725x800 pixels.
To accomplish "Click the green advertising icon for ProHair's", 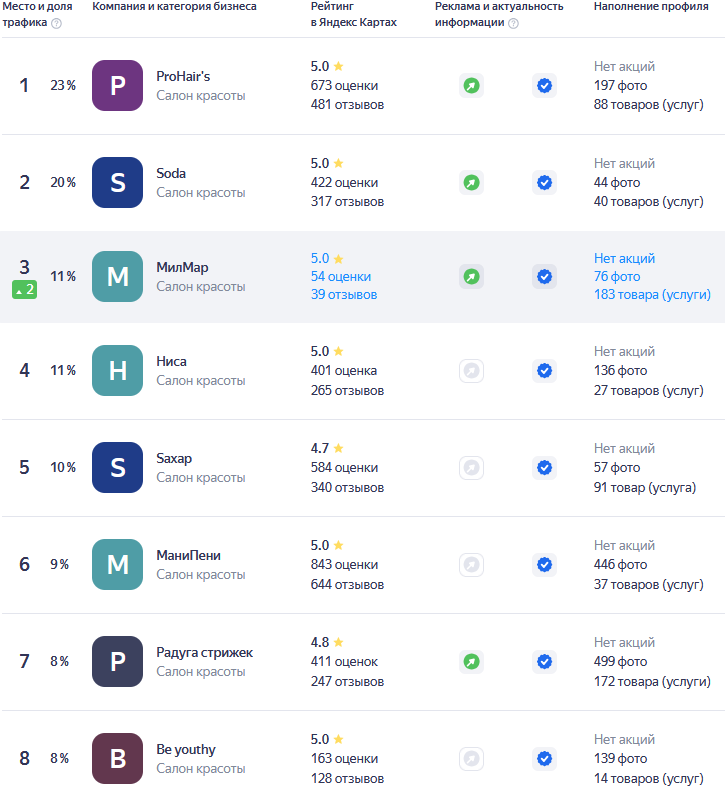I will pos(471,86).
